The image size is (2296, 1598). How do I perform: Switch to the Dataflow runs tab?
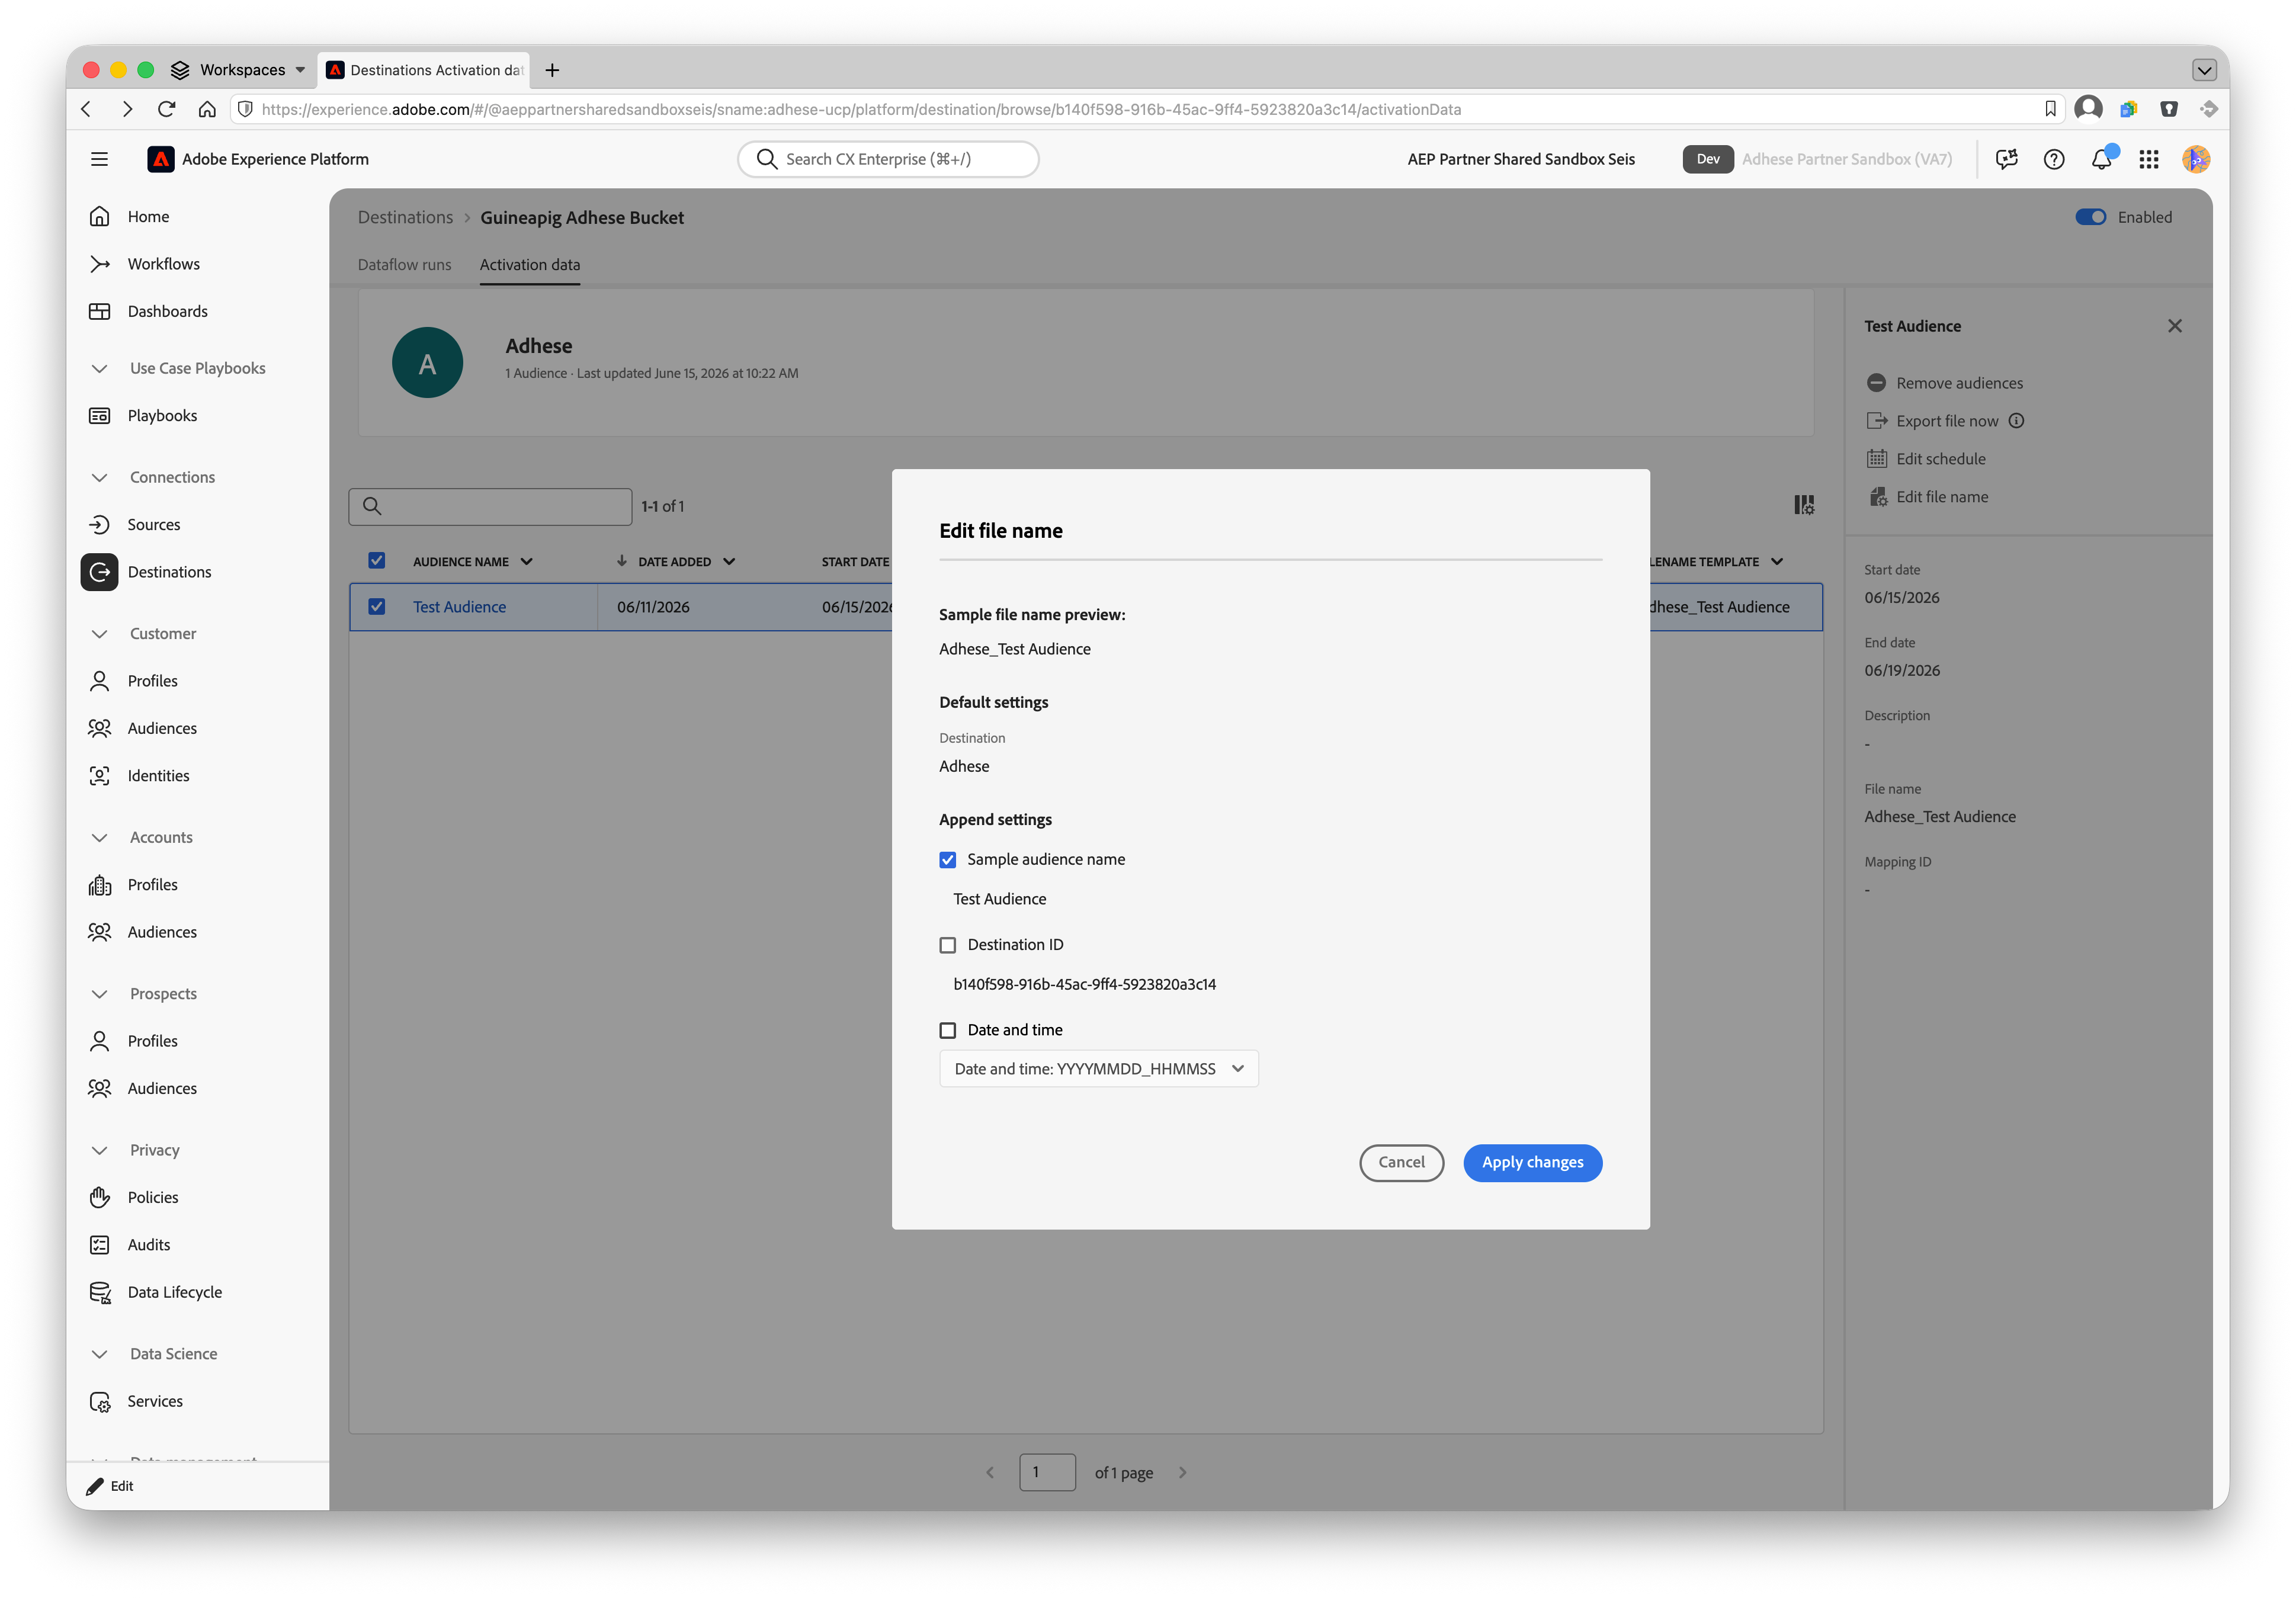tap(404, 264)
